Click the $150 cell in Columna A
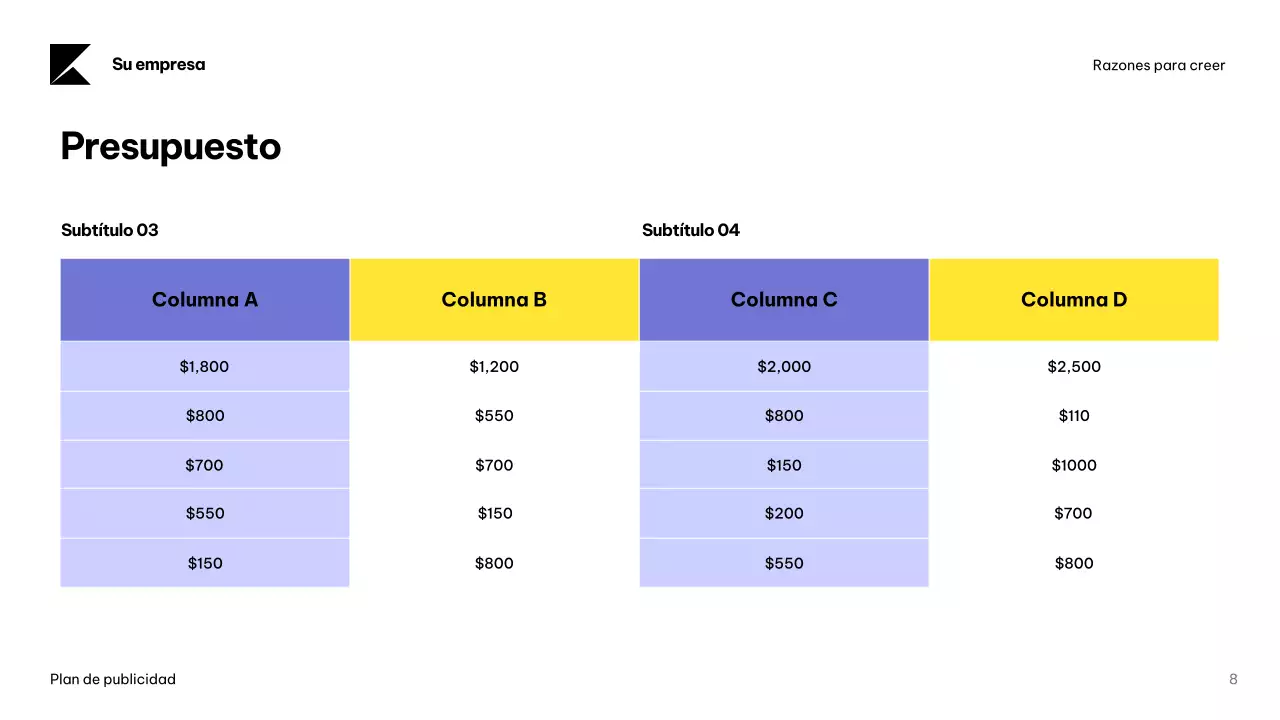The height and width of the screenshot is (720, 1280). point(205,564)
